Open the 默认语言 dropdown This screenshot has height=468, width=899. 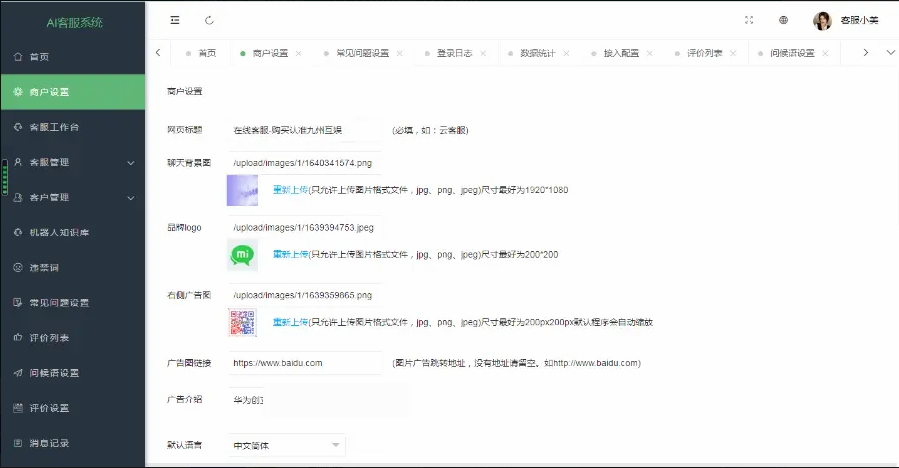point(287,445)
